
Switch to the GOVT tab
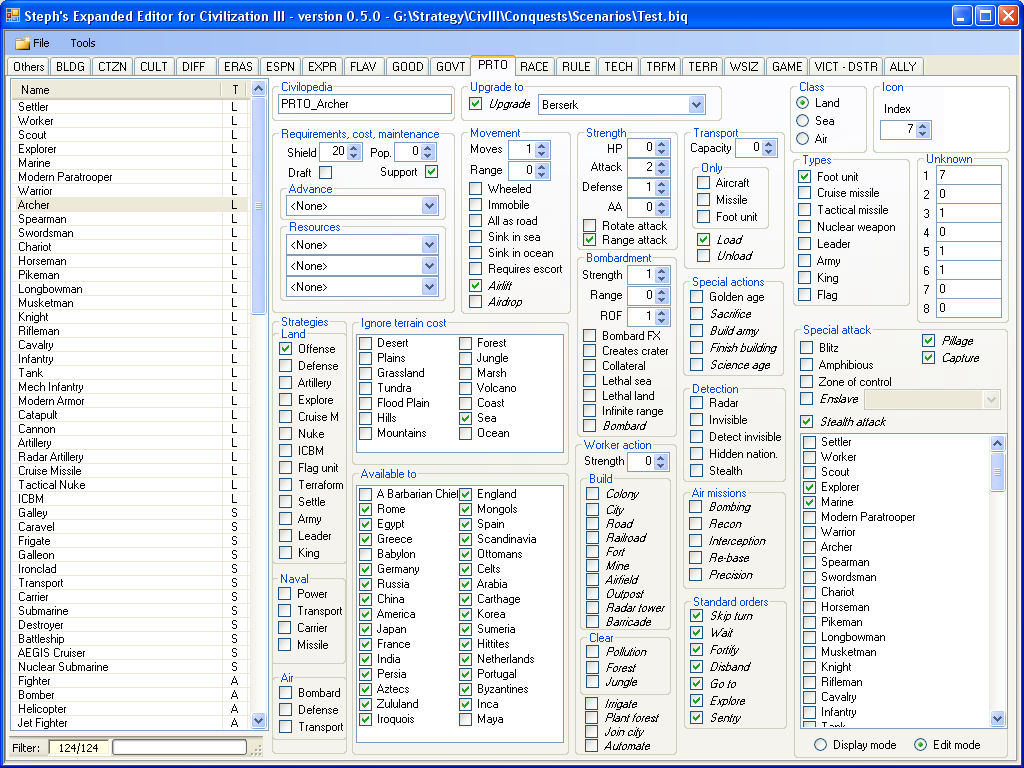click(451, 67)
